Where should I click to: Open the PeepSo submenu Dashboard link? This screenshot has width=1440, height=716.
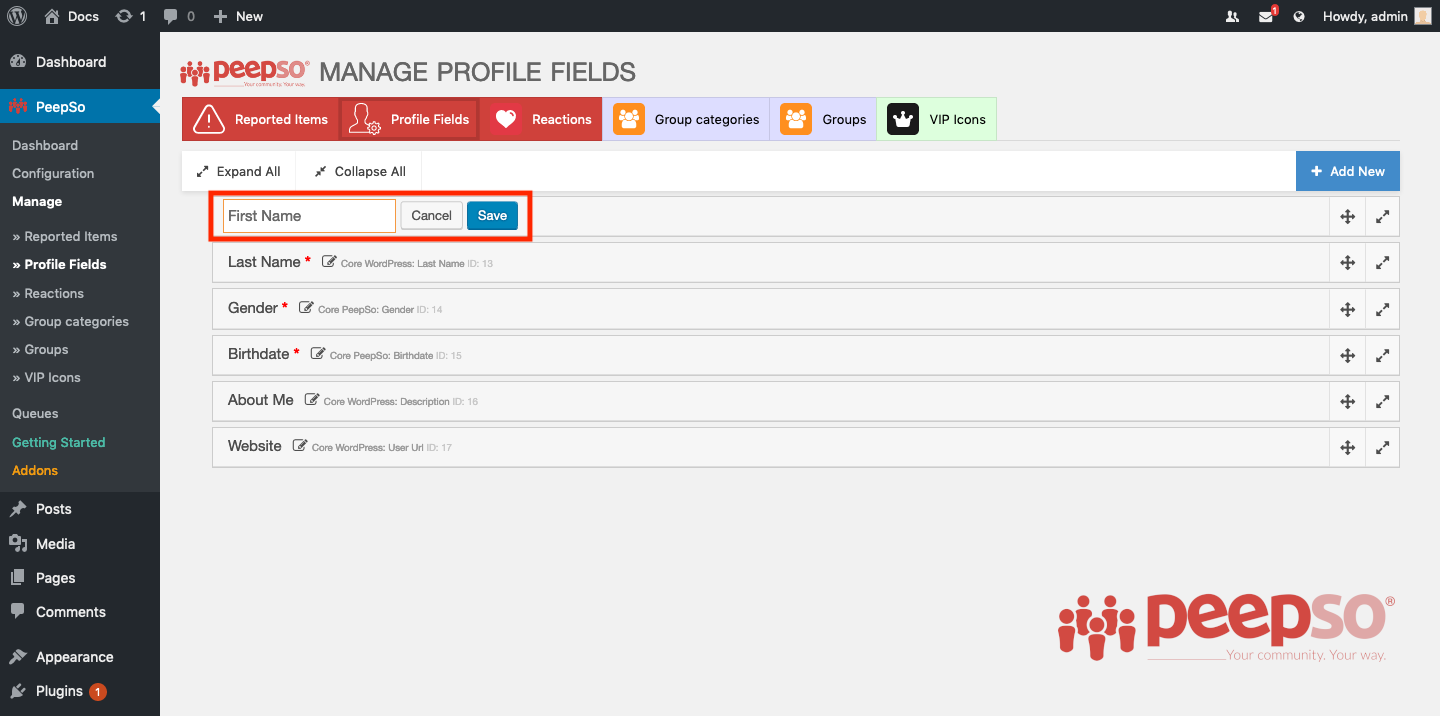(x=45, y=145)
